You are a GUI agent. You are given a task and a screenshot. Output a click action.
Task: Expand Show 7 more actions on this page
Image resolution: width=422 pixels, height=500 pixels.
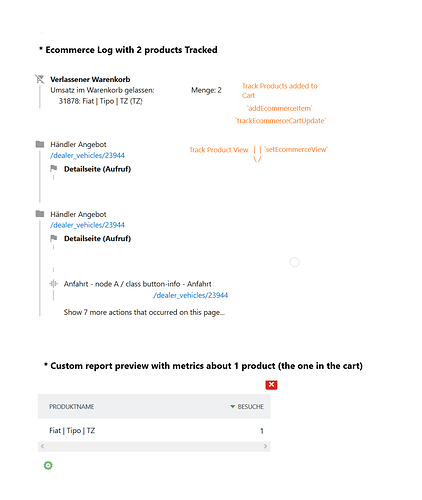(x=144, y=312)
